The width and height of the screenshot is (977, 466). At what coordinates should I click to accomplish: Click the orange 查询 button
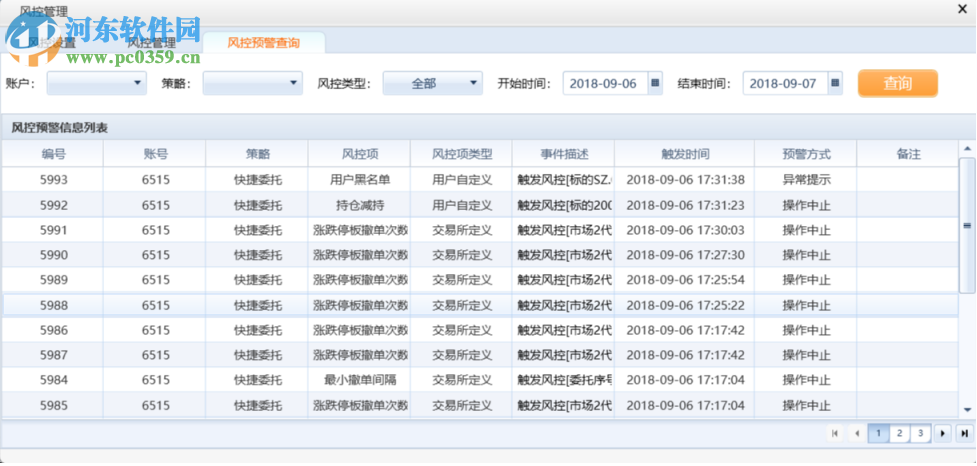pyautogui.click(x=897, y=83)
